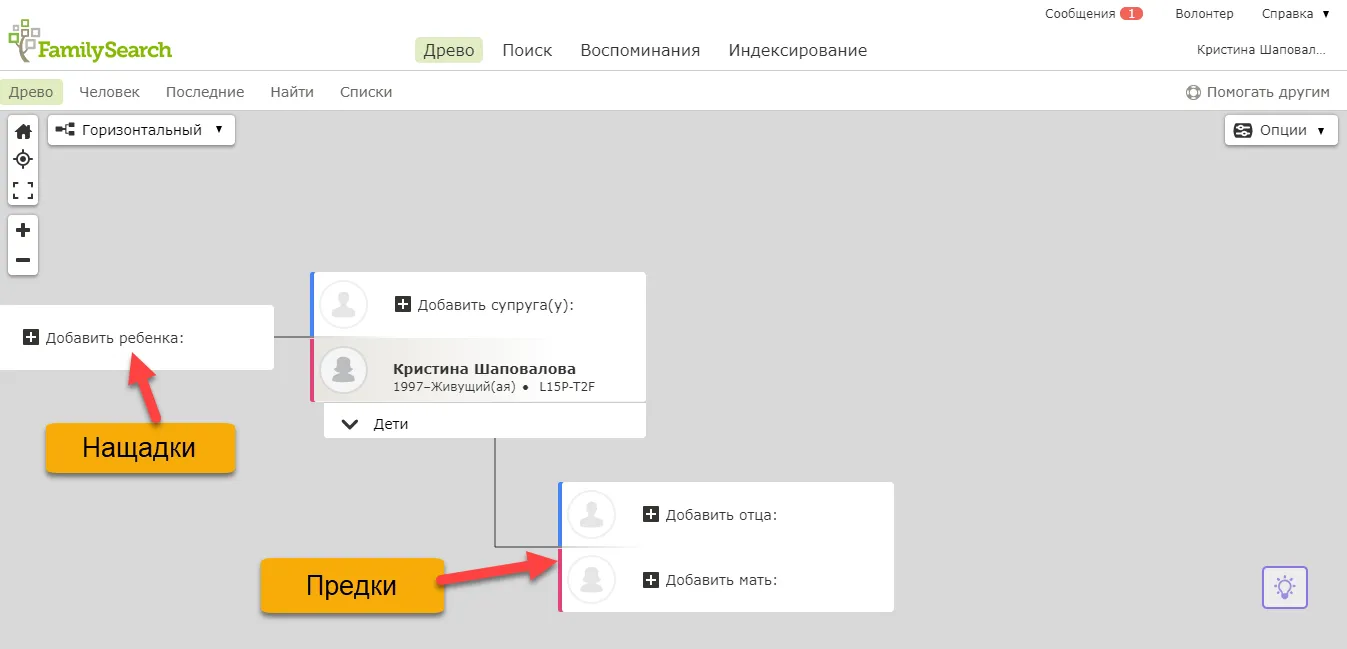Expand the Дети section chevron

[x=350, y=424]
